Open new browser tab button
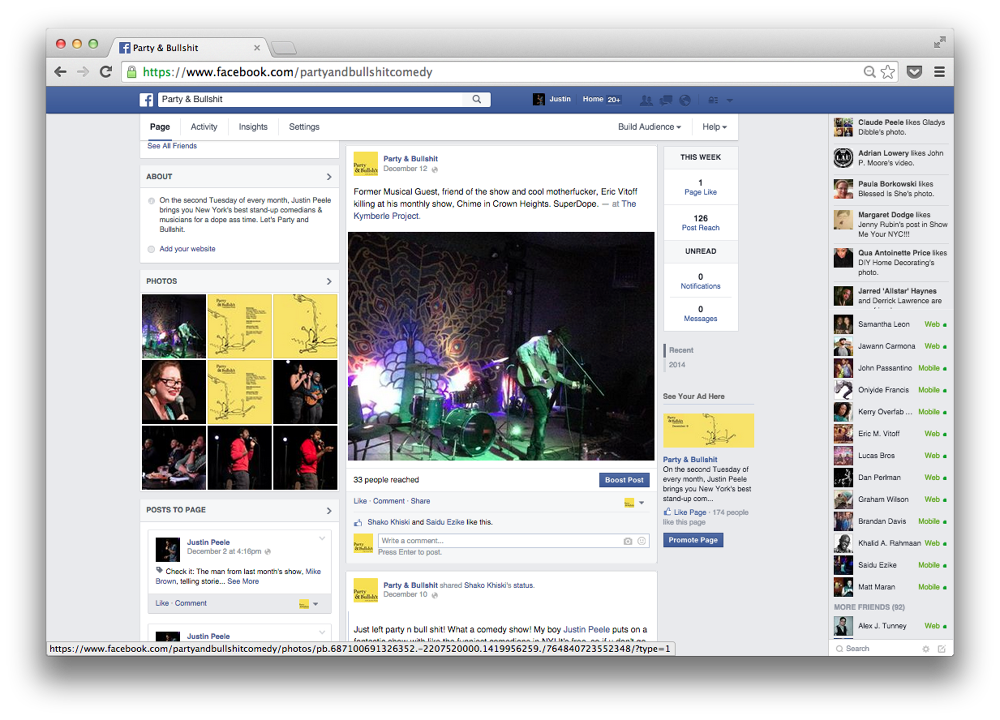Screen dimensions: 1000x720 (284, 48)
